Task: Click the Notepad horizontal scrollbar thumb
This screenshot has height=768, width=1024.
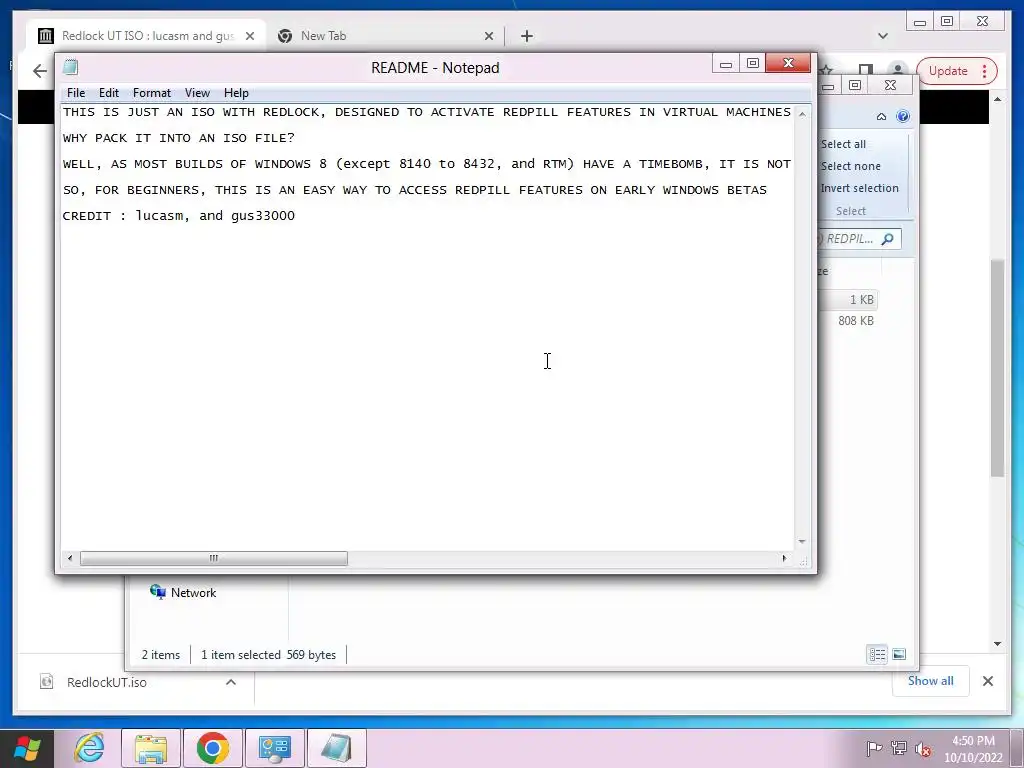Action: (214, 558)
